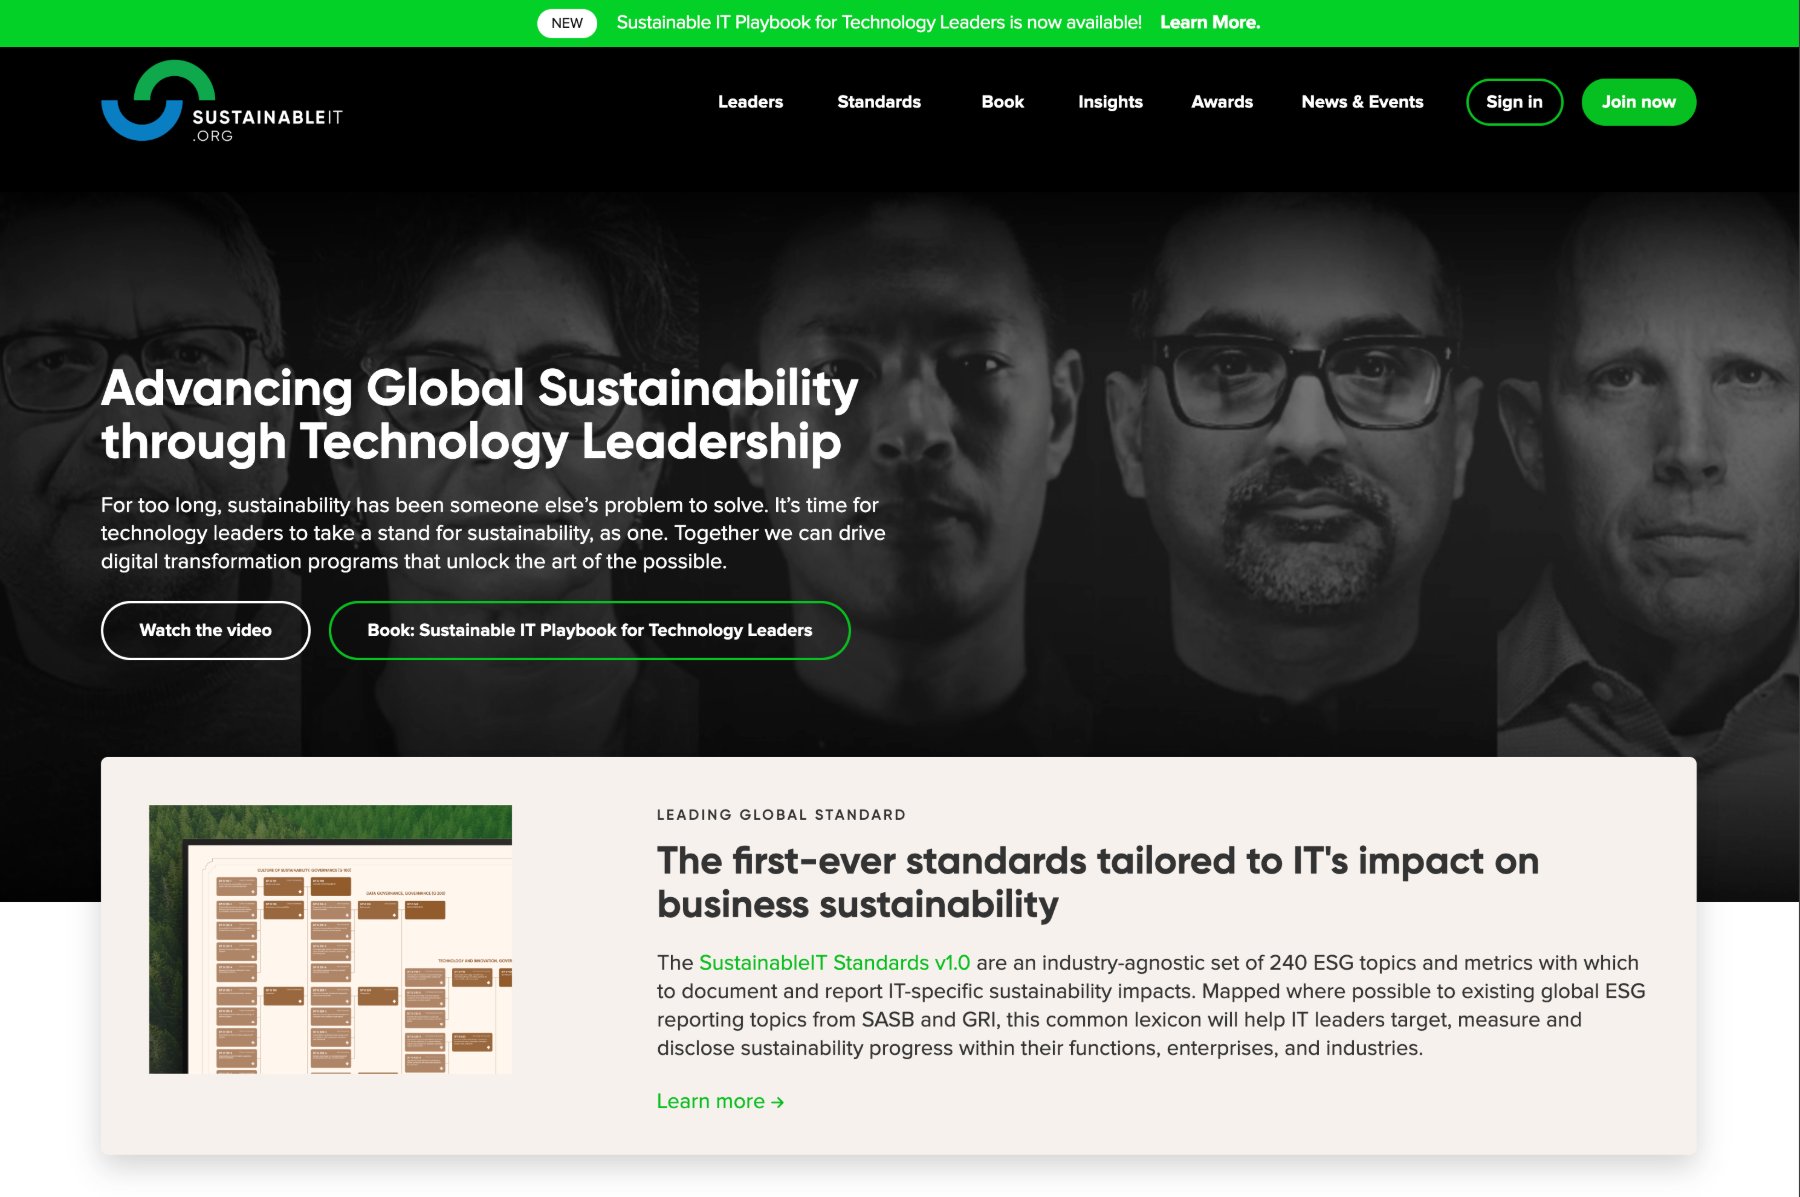The image size is (1800, 1197).
Task: Open the Awards navigation item
Action: (1222, 102)
